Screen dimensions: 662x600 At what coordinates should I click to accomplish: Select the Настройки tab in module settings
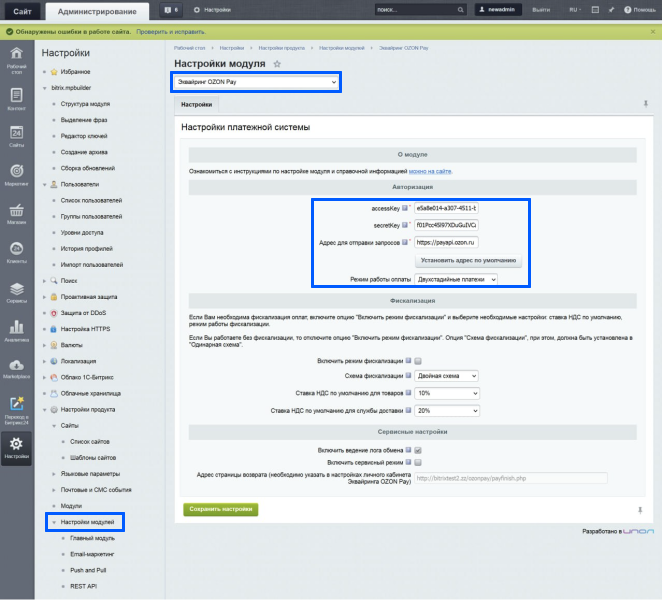[196, 104]
